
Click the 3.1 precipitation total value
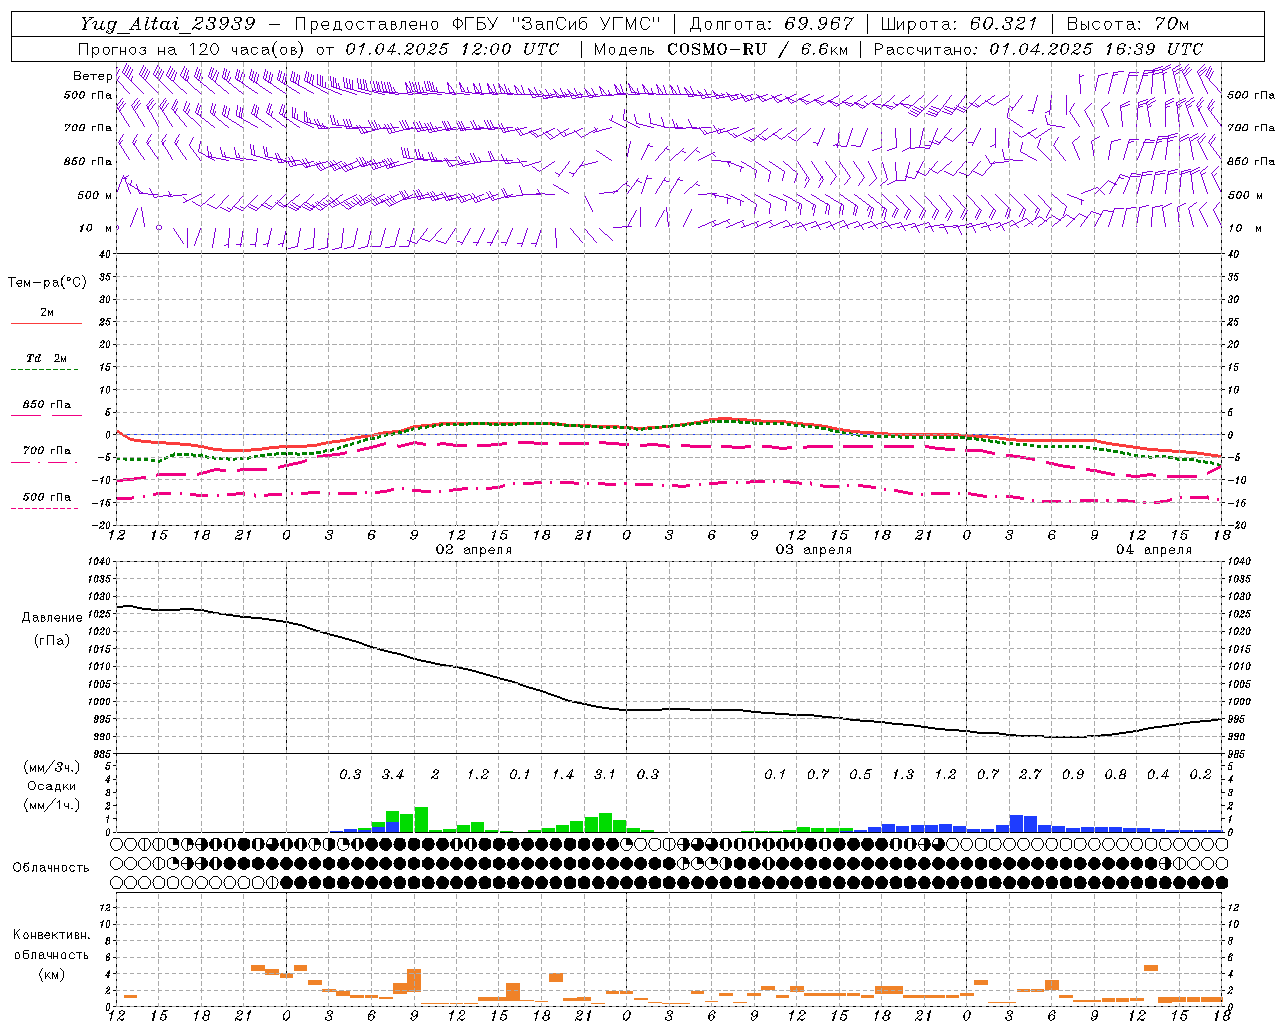(605, 774)
